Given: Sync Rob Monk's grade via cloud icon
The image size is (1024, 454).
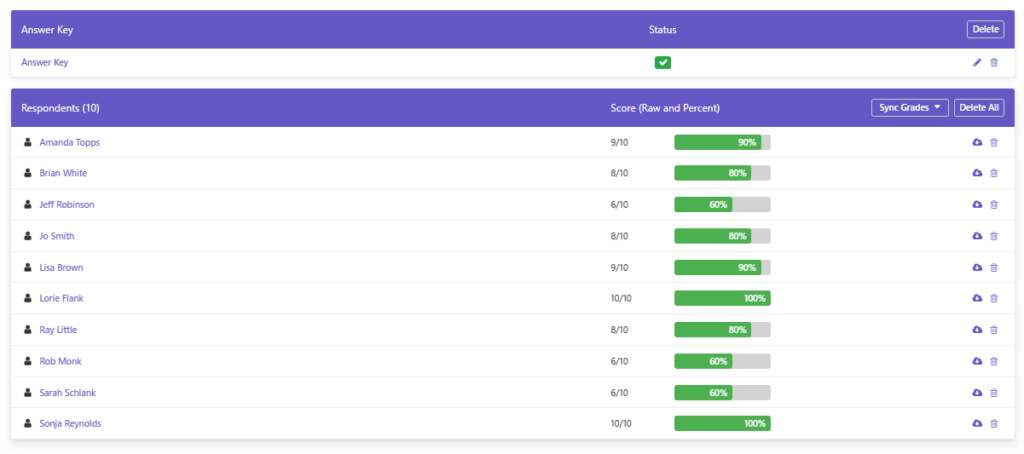Looking at the screenshot, I should point(977,361).
